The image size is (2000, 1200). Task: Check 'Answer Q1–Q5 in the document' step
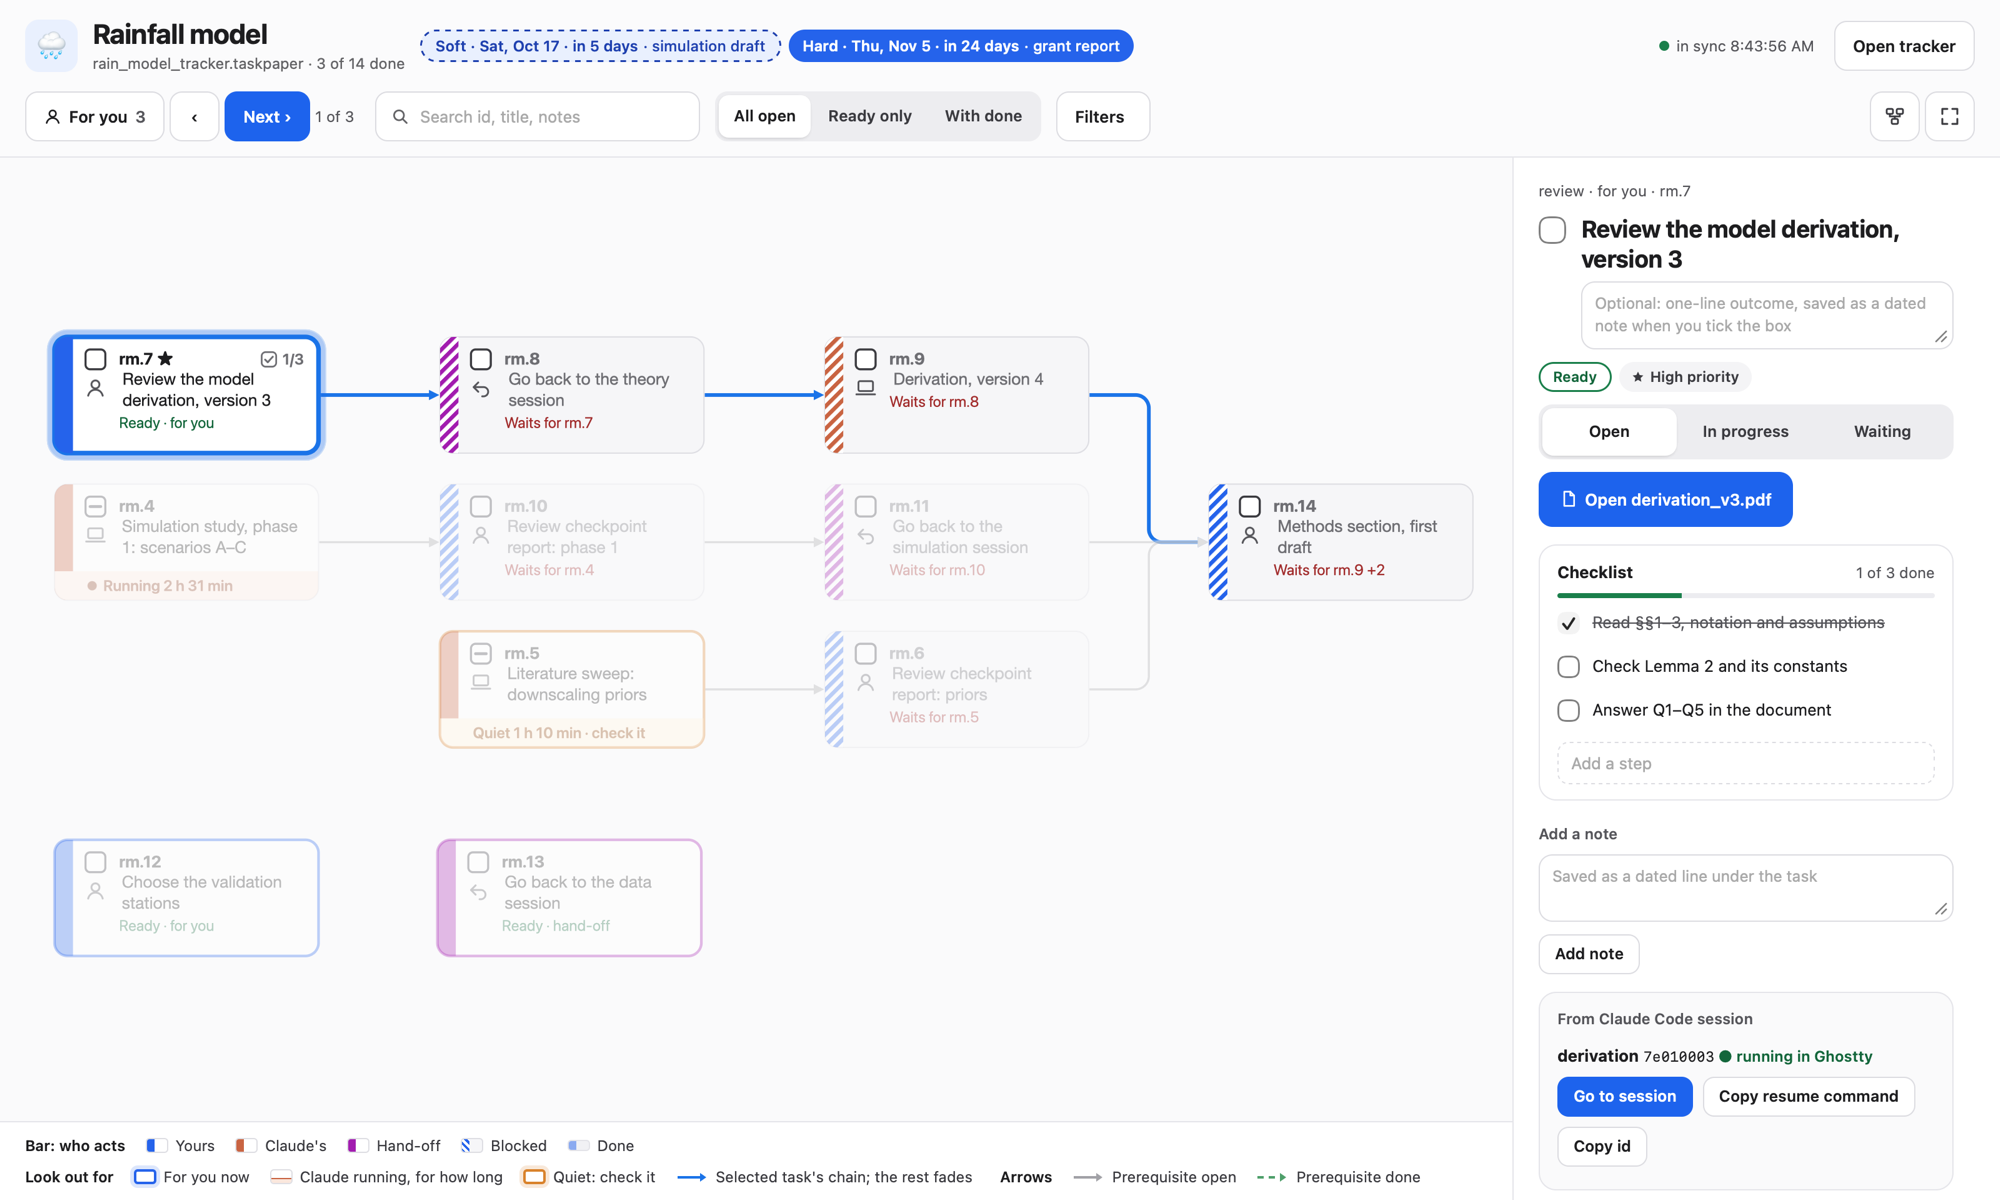(1568, 710)
